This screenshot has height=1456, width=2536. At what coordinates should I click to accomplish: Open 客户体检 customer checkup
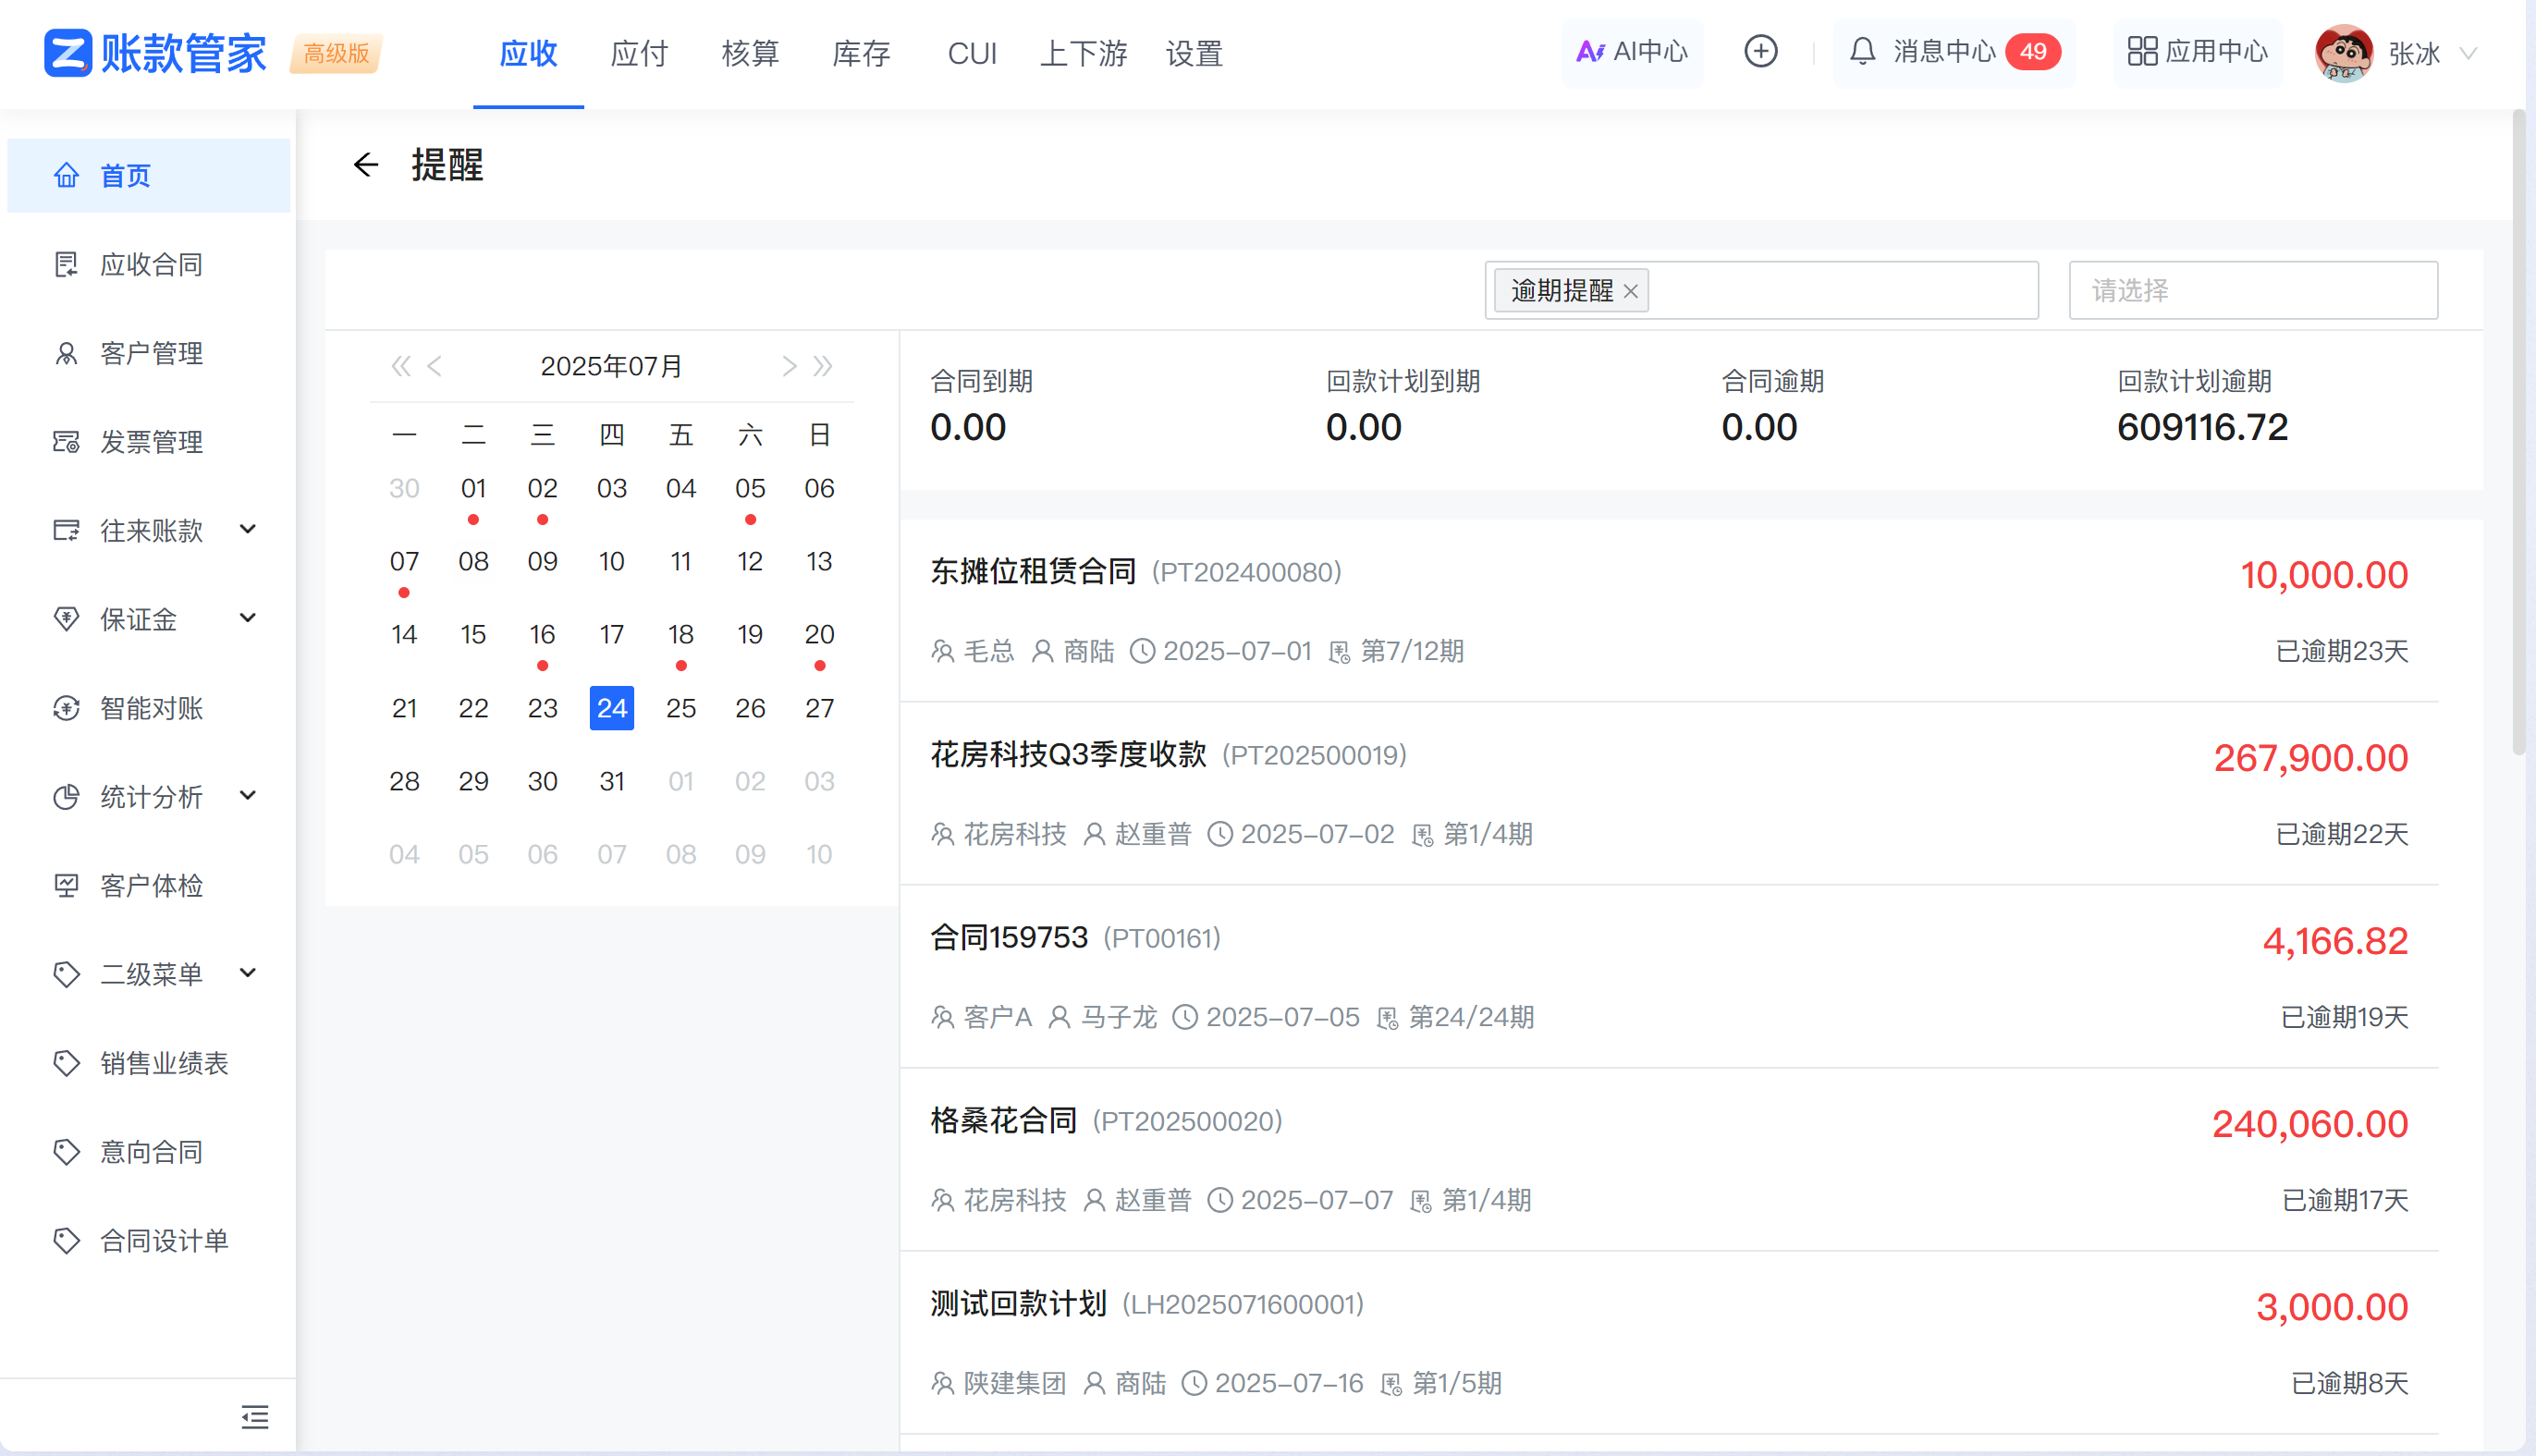[x=151, y=885]
